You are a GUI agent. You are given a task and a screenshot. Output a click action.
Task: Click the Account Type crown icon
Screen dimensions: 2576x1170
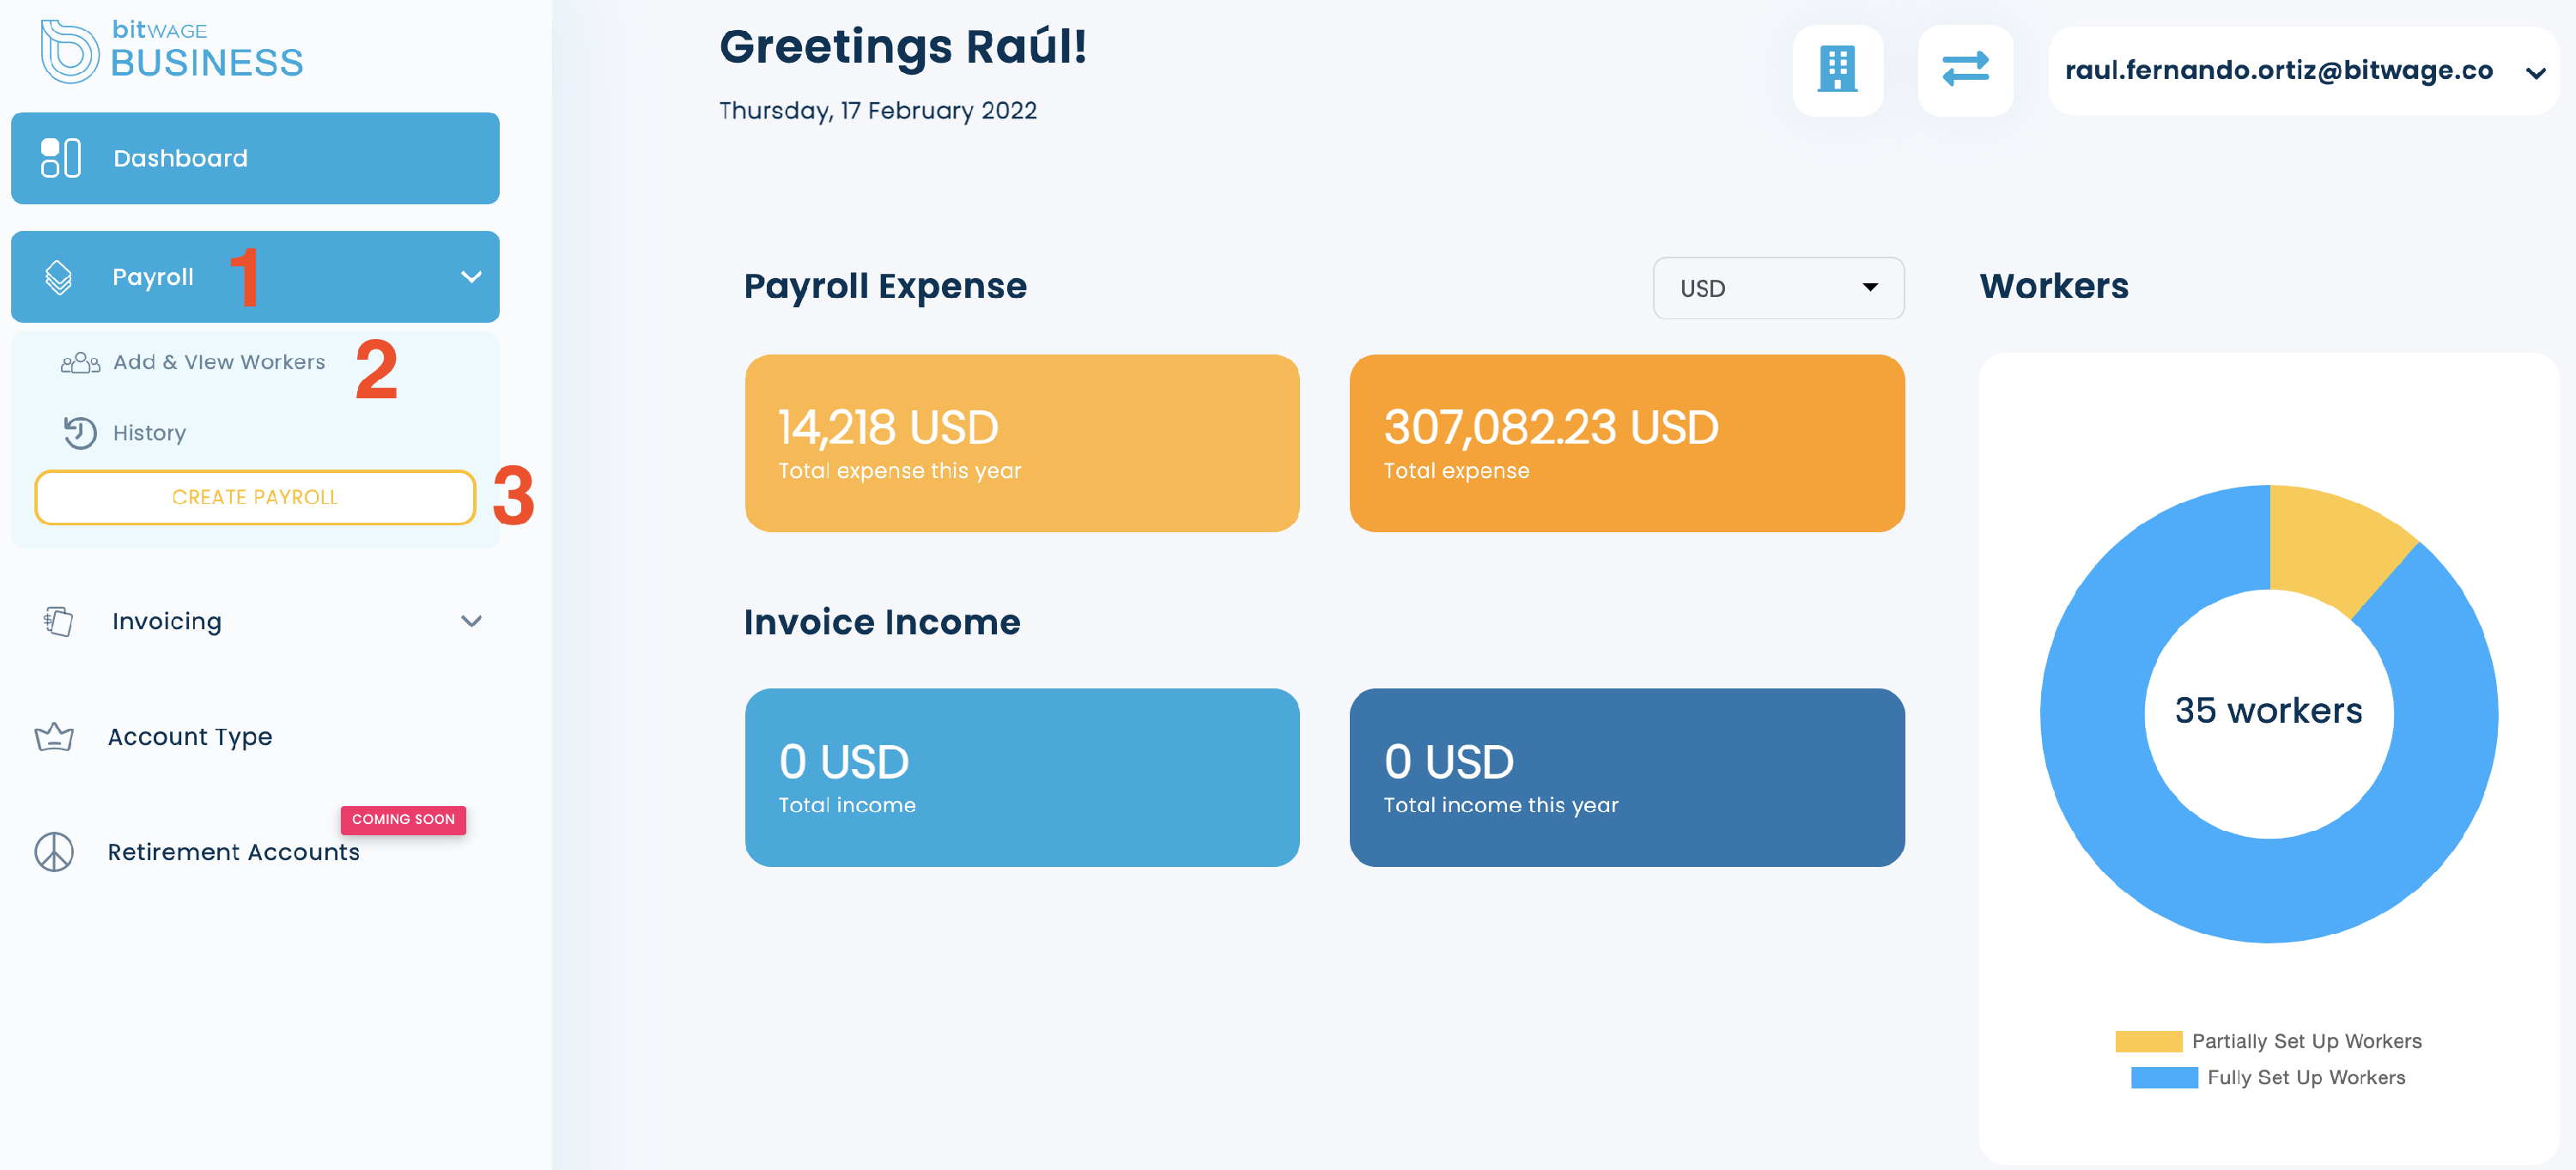tap(54, 737)
